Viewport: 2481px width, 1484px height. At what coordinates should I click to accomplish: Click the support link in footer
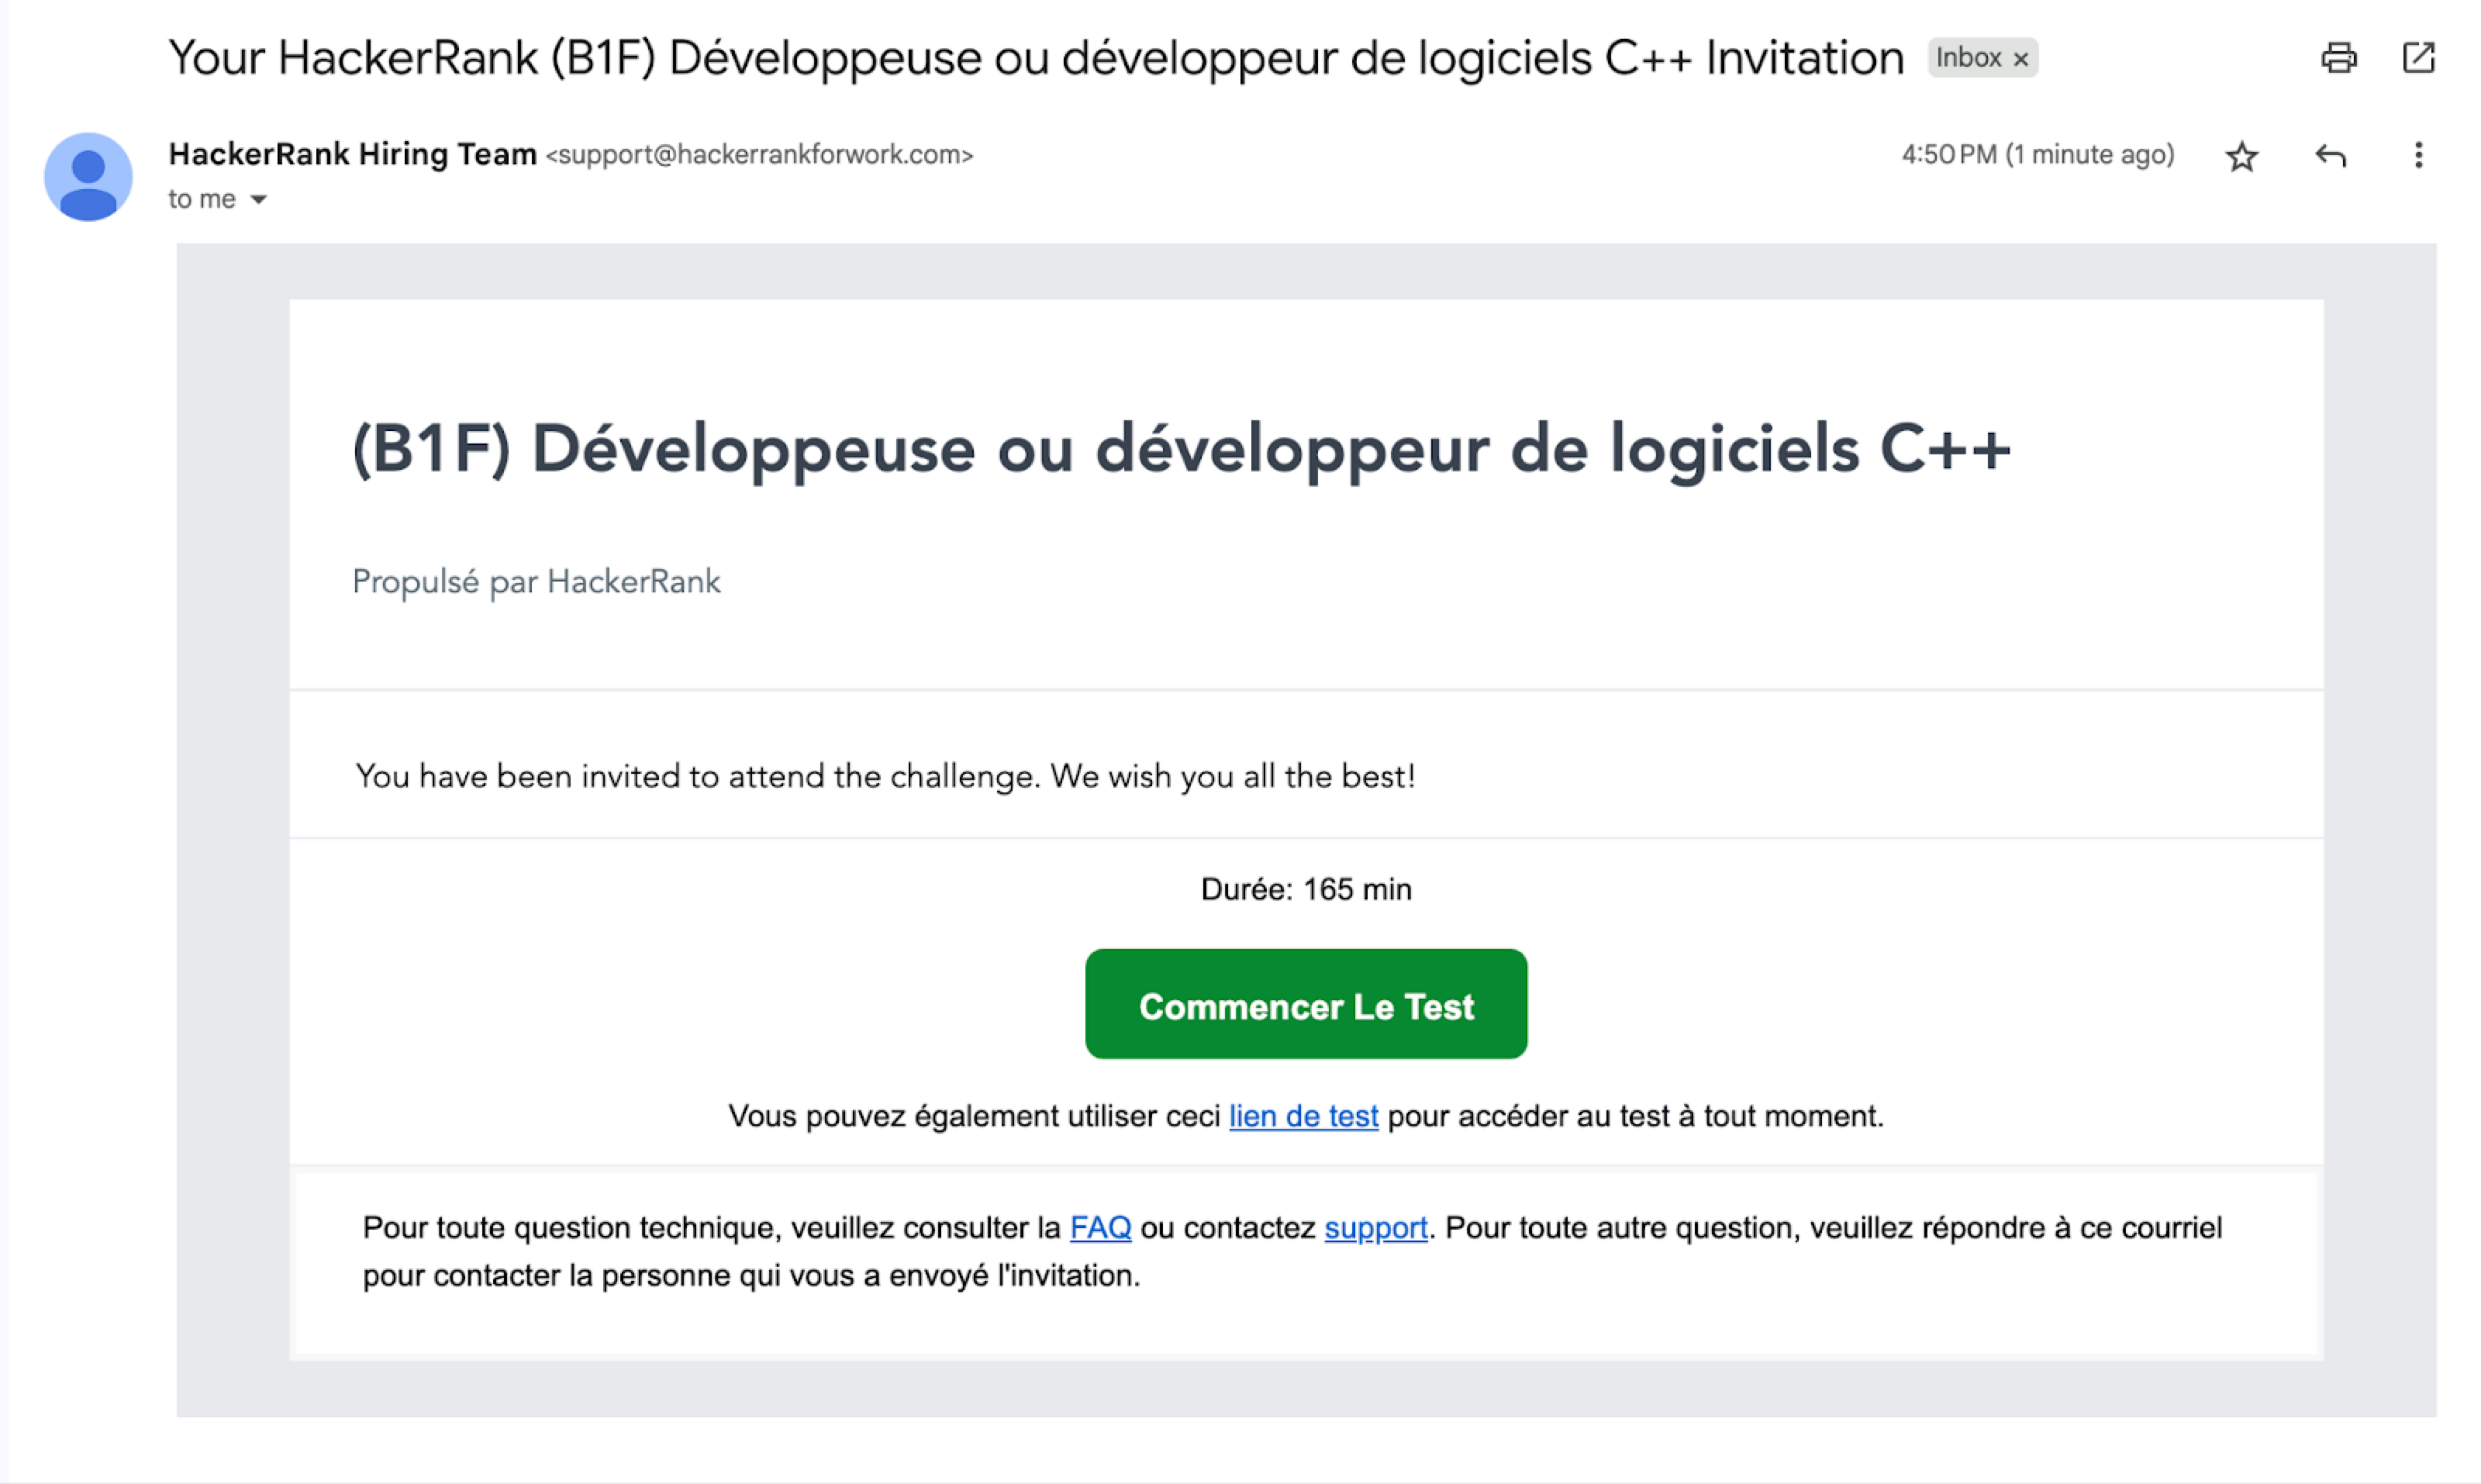(1375, 1227)
